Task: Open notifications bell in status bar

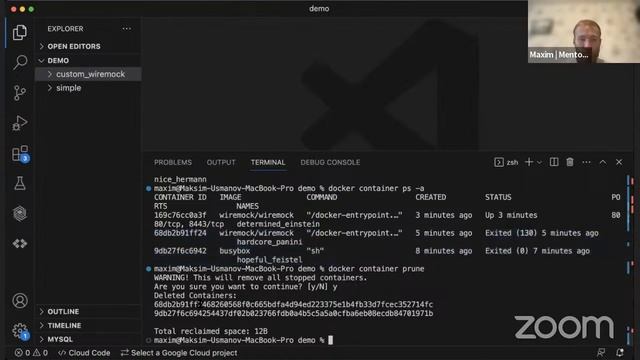Action: click(x=620, y=353)
